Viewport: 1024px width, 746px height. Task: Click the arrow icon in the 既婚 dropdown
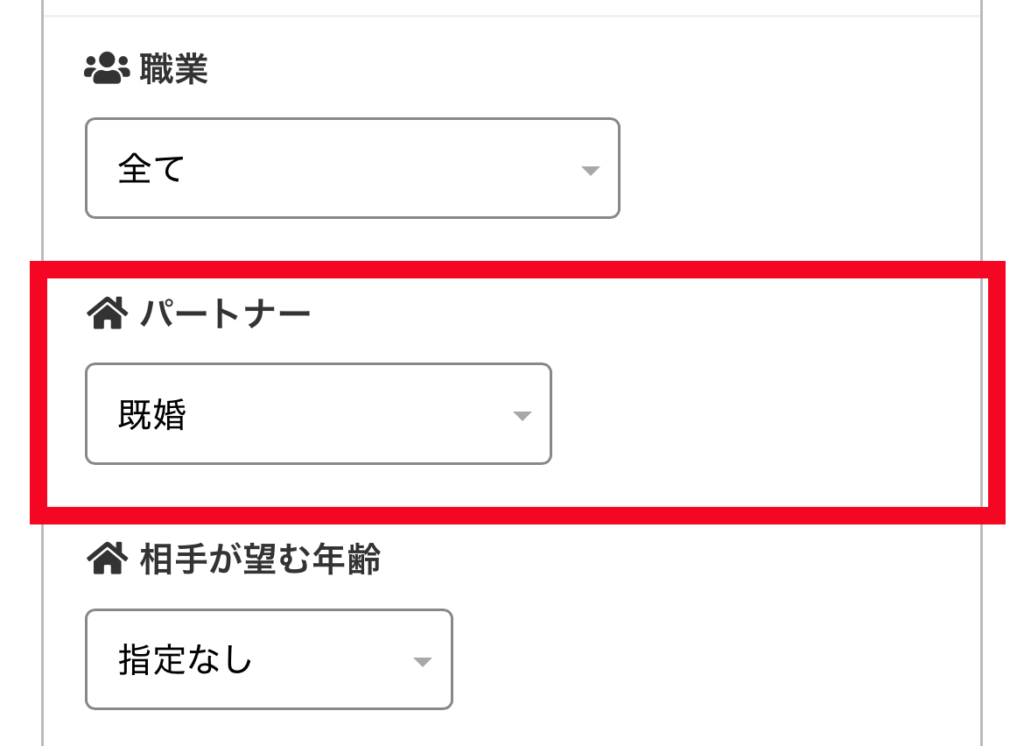[521, 416]
